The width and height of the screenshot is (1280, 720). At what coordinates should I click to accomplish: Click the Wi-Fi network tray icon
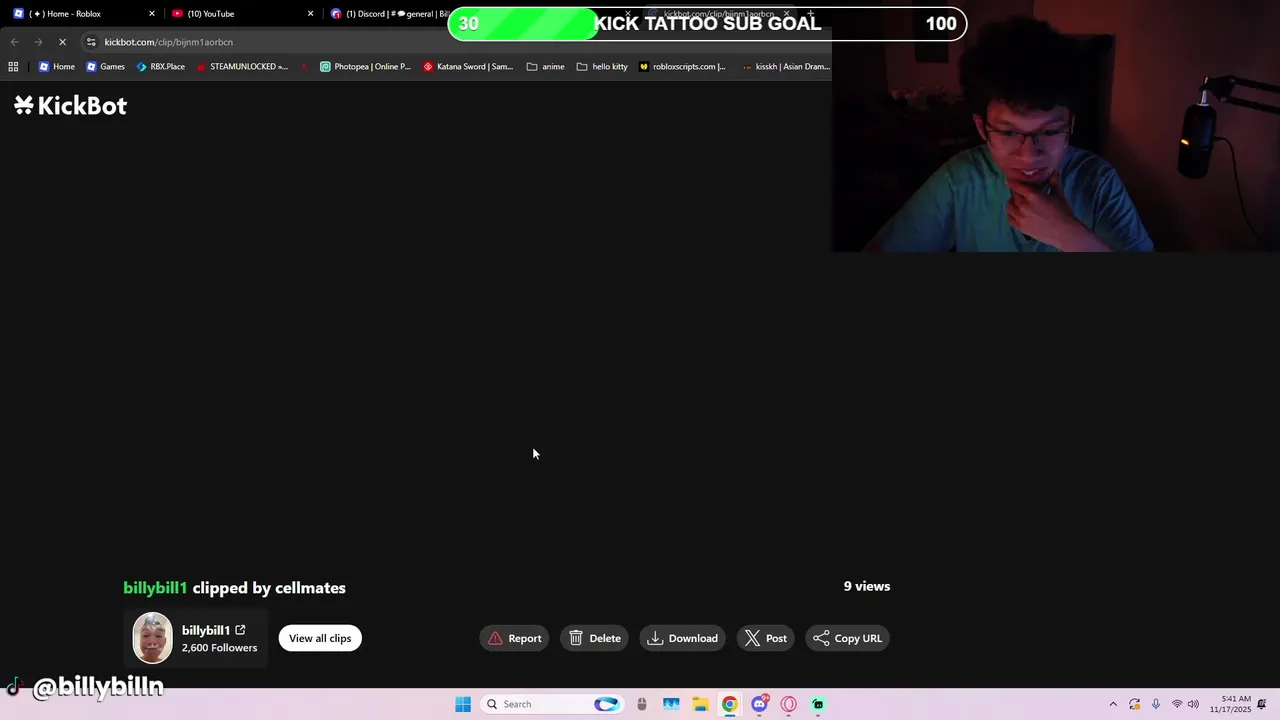[x=1177, y=704]
